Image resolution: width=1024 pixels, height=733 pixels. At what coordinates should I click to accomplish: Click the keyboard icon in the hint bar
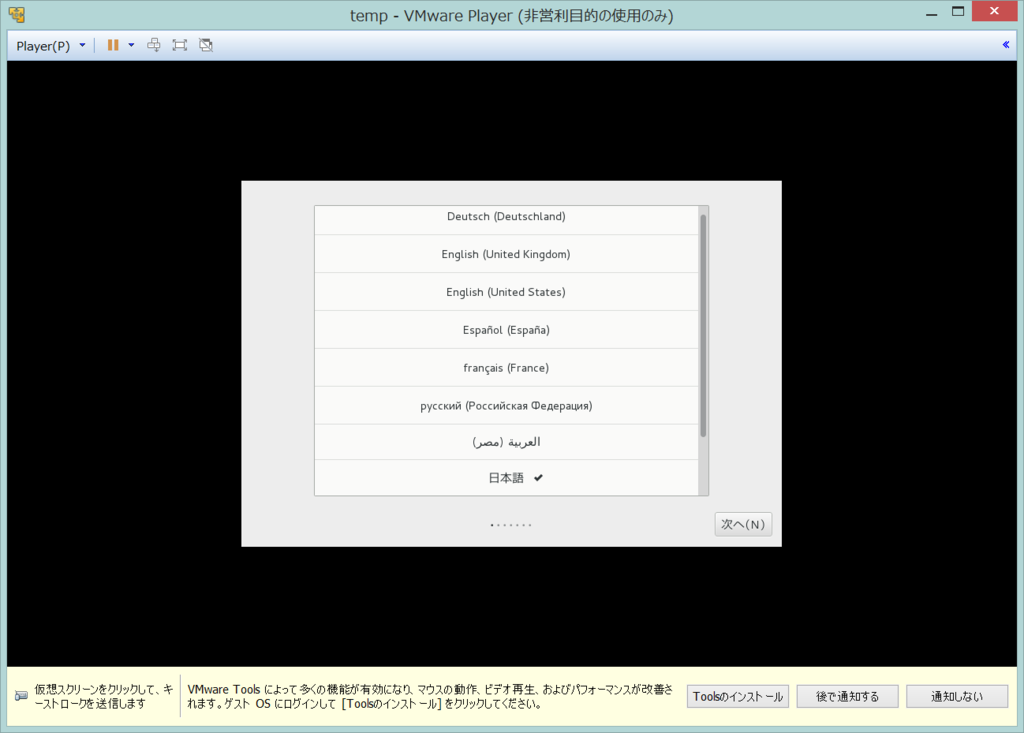(21, 696)
